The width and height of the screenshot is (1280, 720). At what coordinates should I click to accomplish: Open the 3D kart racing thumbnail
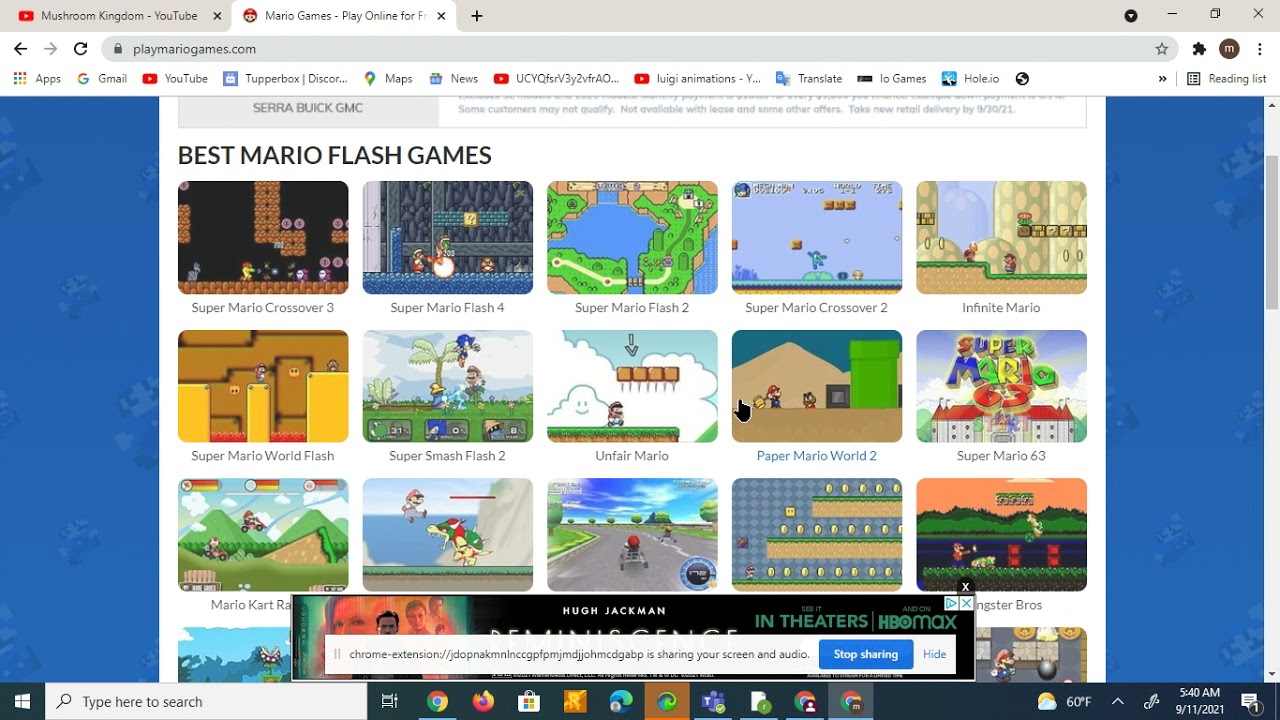[x=632, y=535]
